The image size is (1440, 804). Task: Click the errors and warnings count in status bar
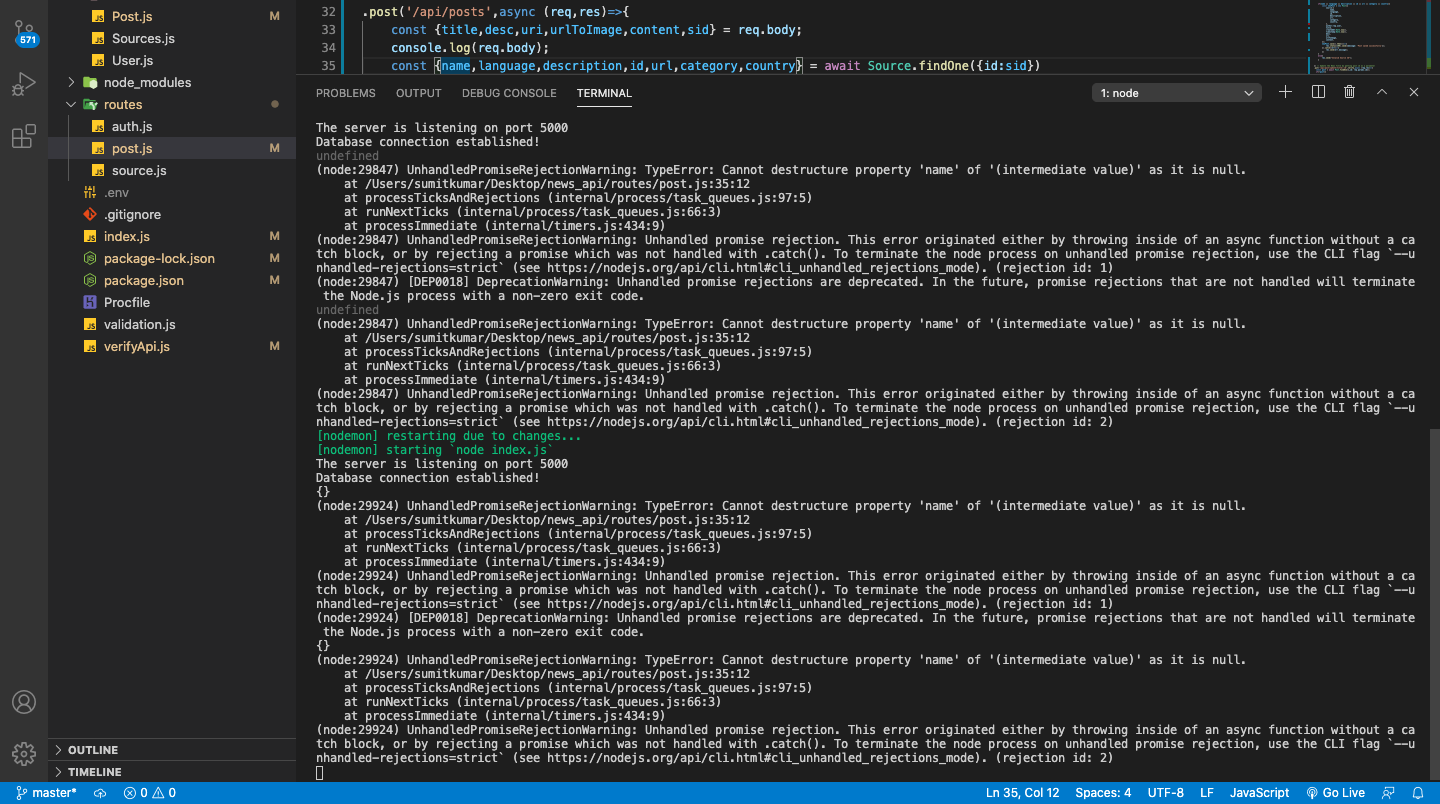click(x=149, y=793)
